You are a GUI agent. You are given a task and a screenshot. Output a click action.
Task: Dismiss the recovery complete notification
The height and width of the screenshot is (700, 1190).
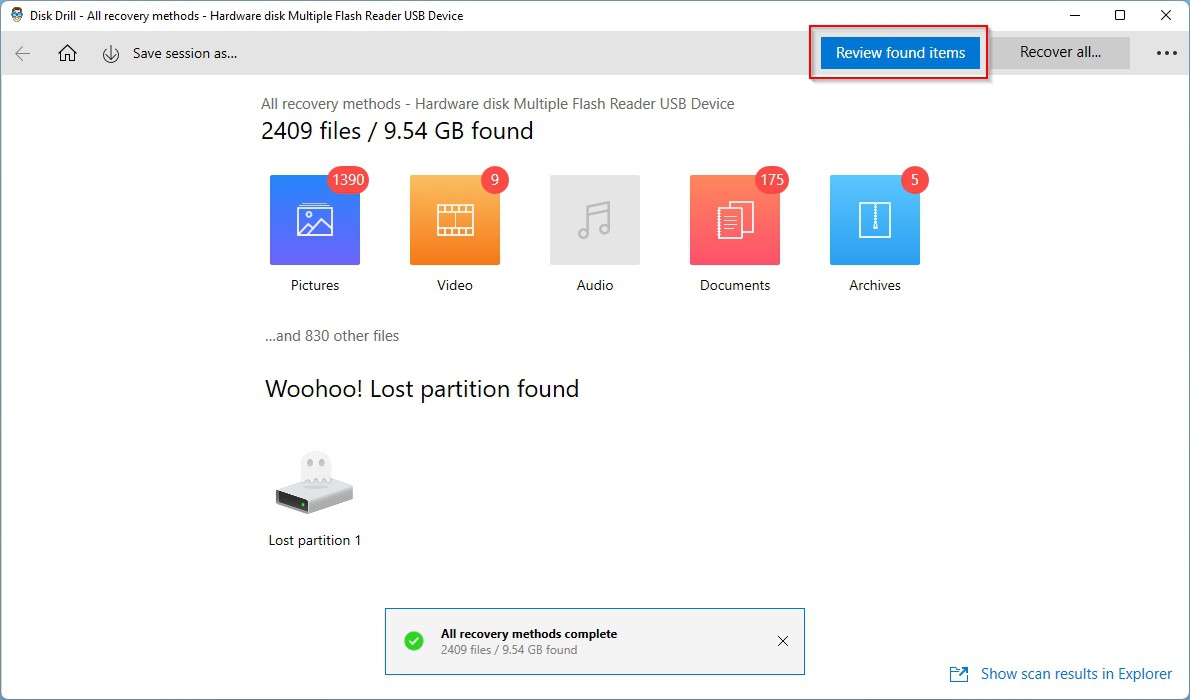tap(782, 642)
